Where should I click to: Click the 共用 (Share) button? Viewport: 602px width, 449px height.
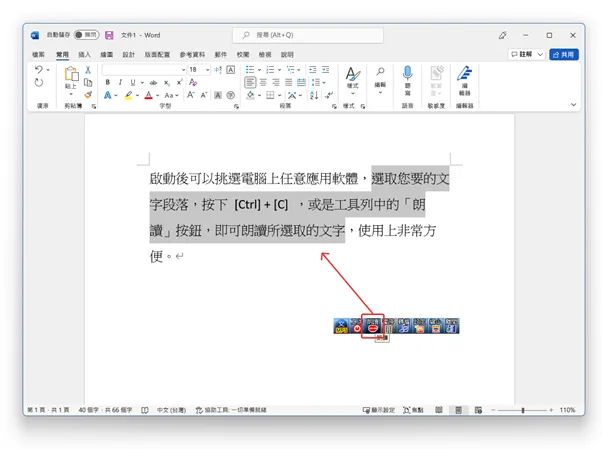(x=564, y=54)
